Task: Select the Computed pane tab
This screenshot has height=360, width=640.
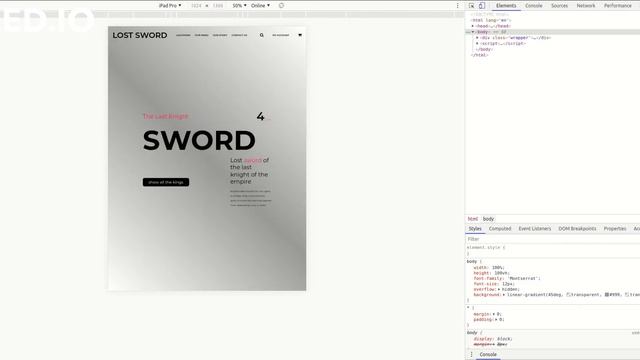Action: coord(500,229)
